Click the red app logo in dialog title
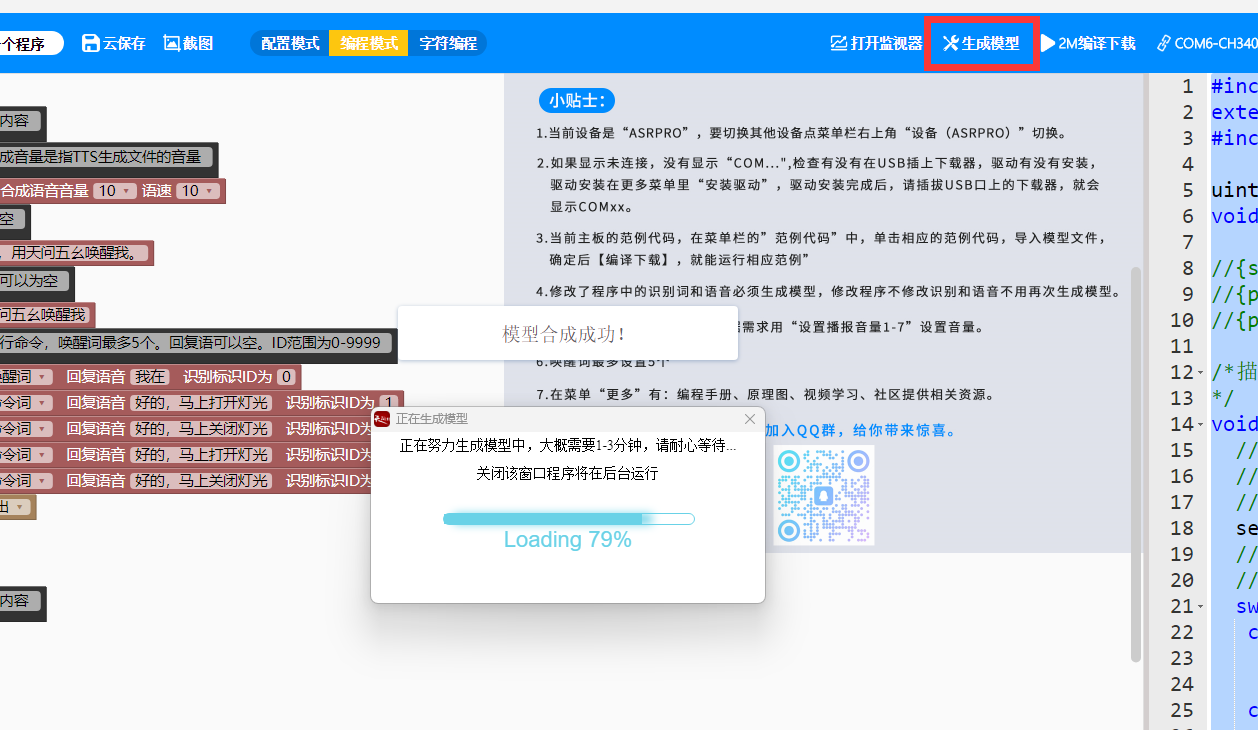The width and height of the screenshot is (1258, 730). (x=382, y=419)
